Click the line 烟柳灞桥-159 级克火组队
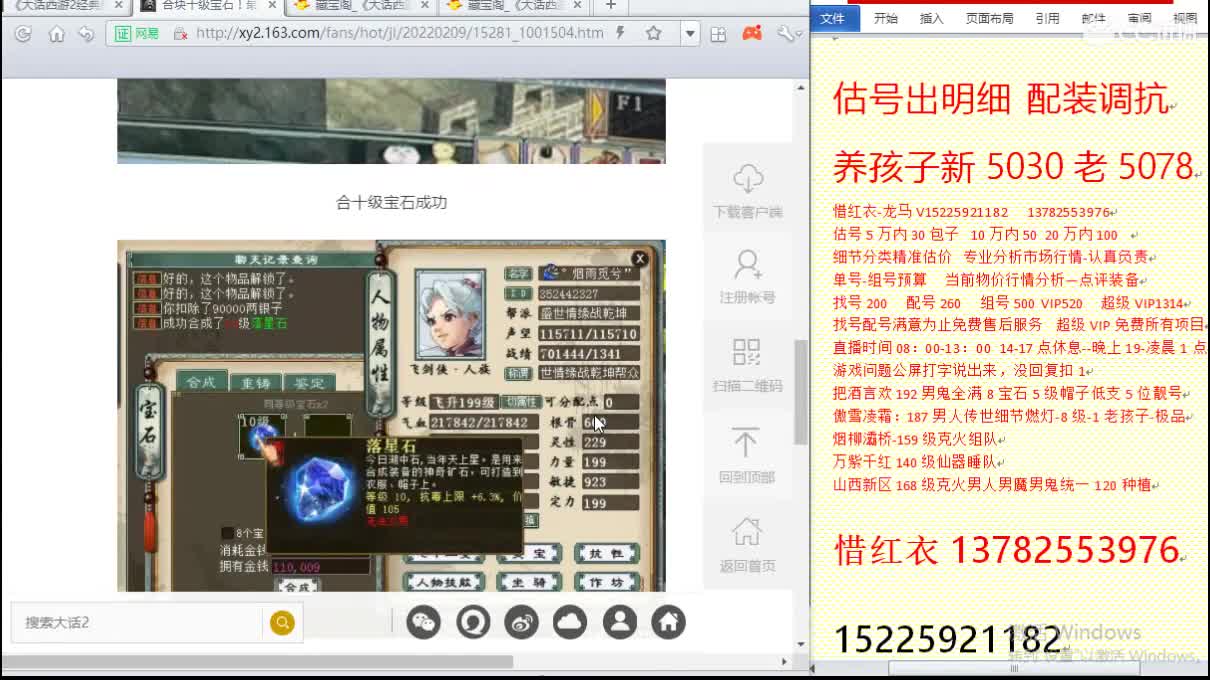Screen dimensions: 1210x680 915,439
